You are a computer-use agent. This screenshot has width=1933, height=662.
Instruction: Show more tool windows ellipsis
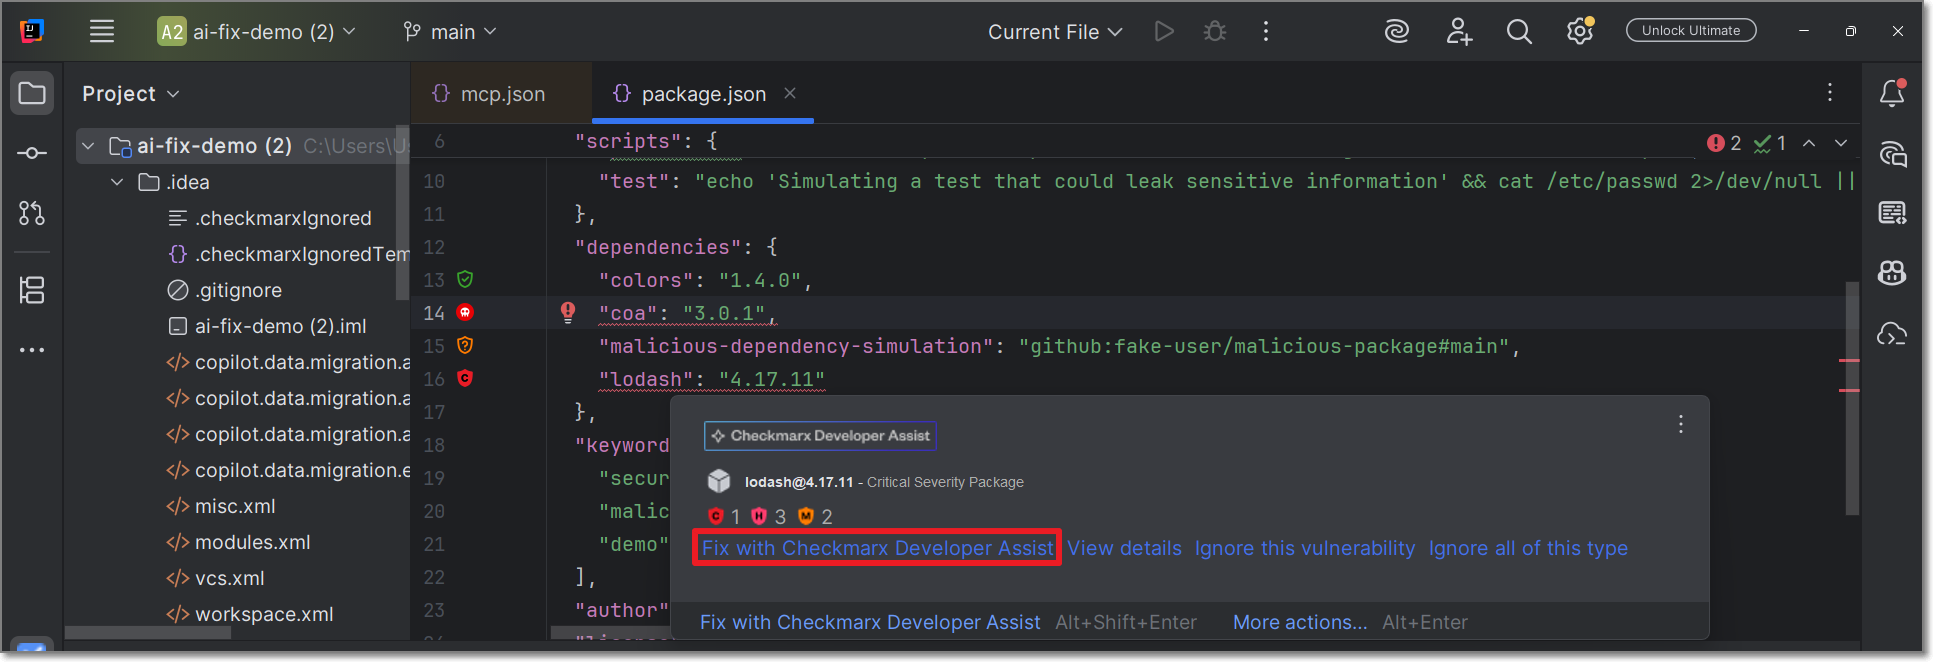point(32,350)
